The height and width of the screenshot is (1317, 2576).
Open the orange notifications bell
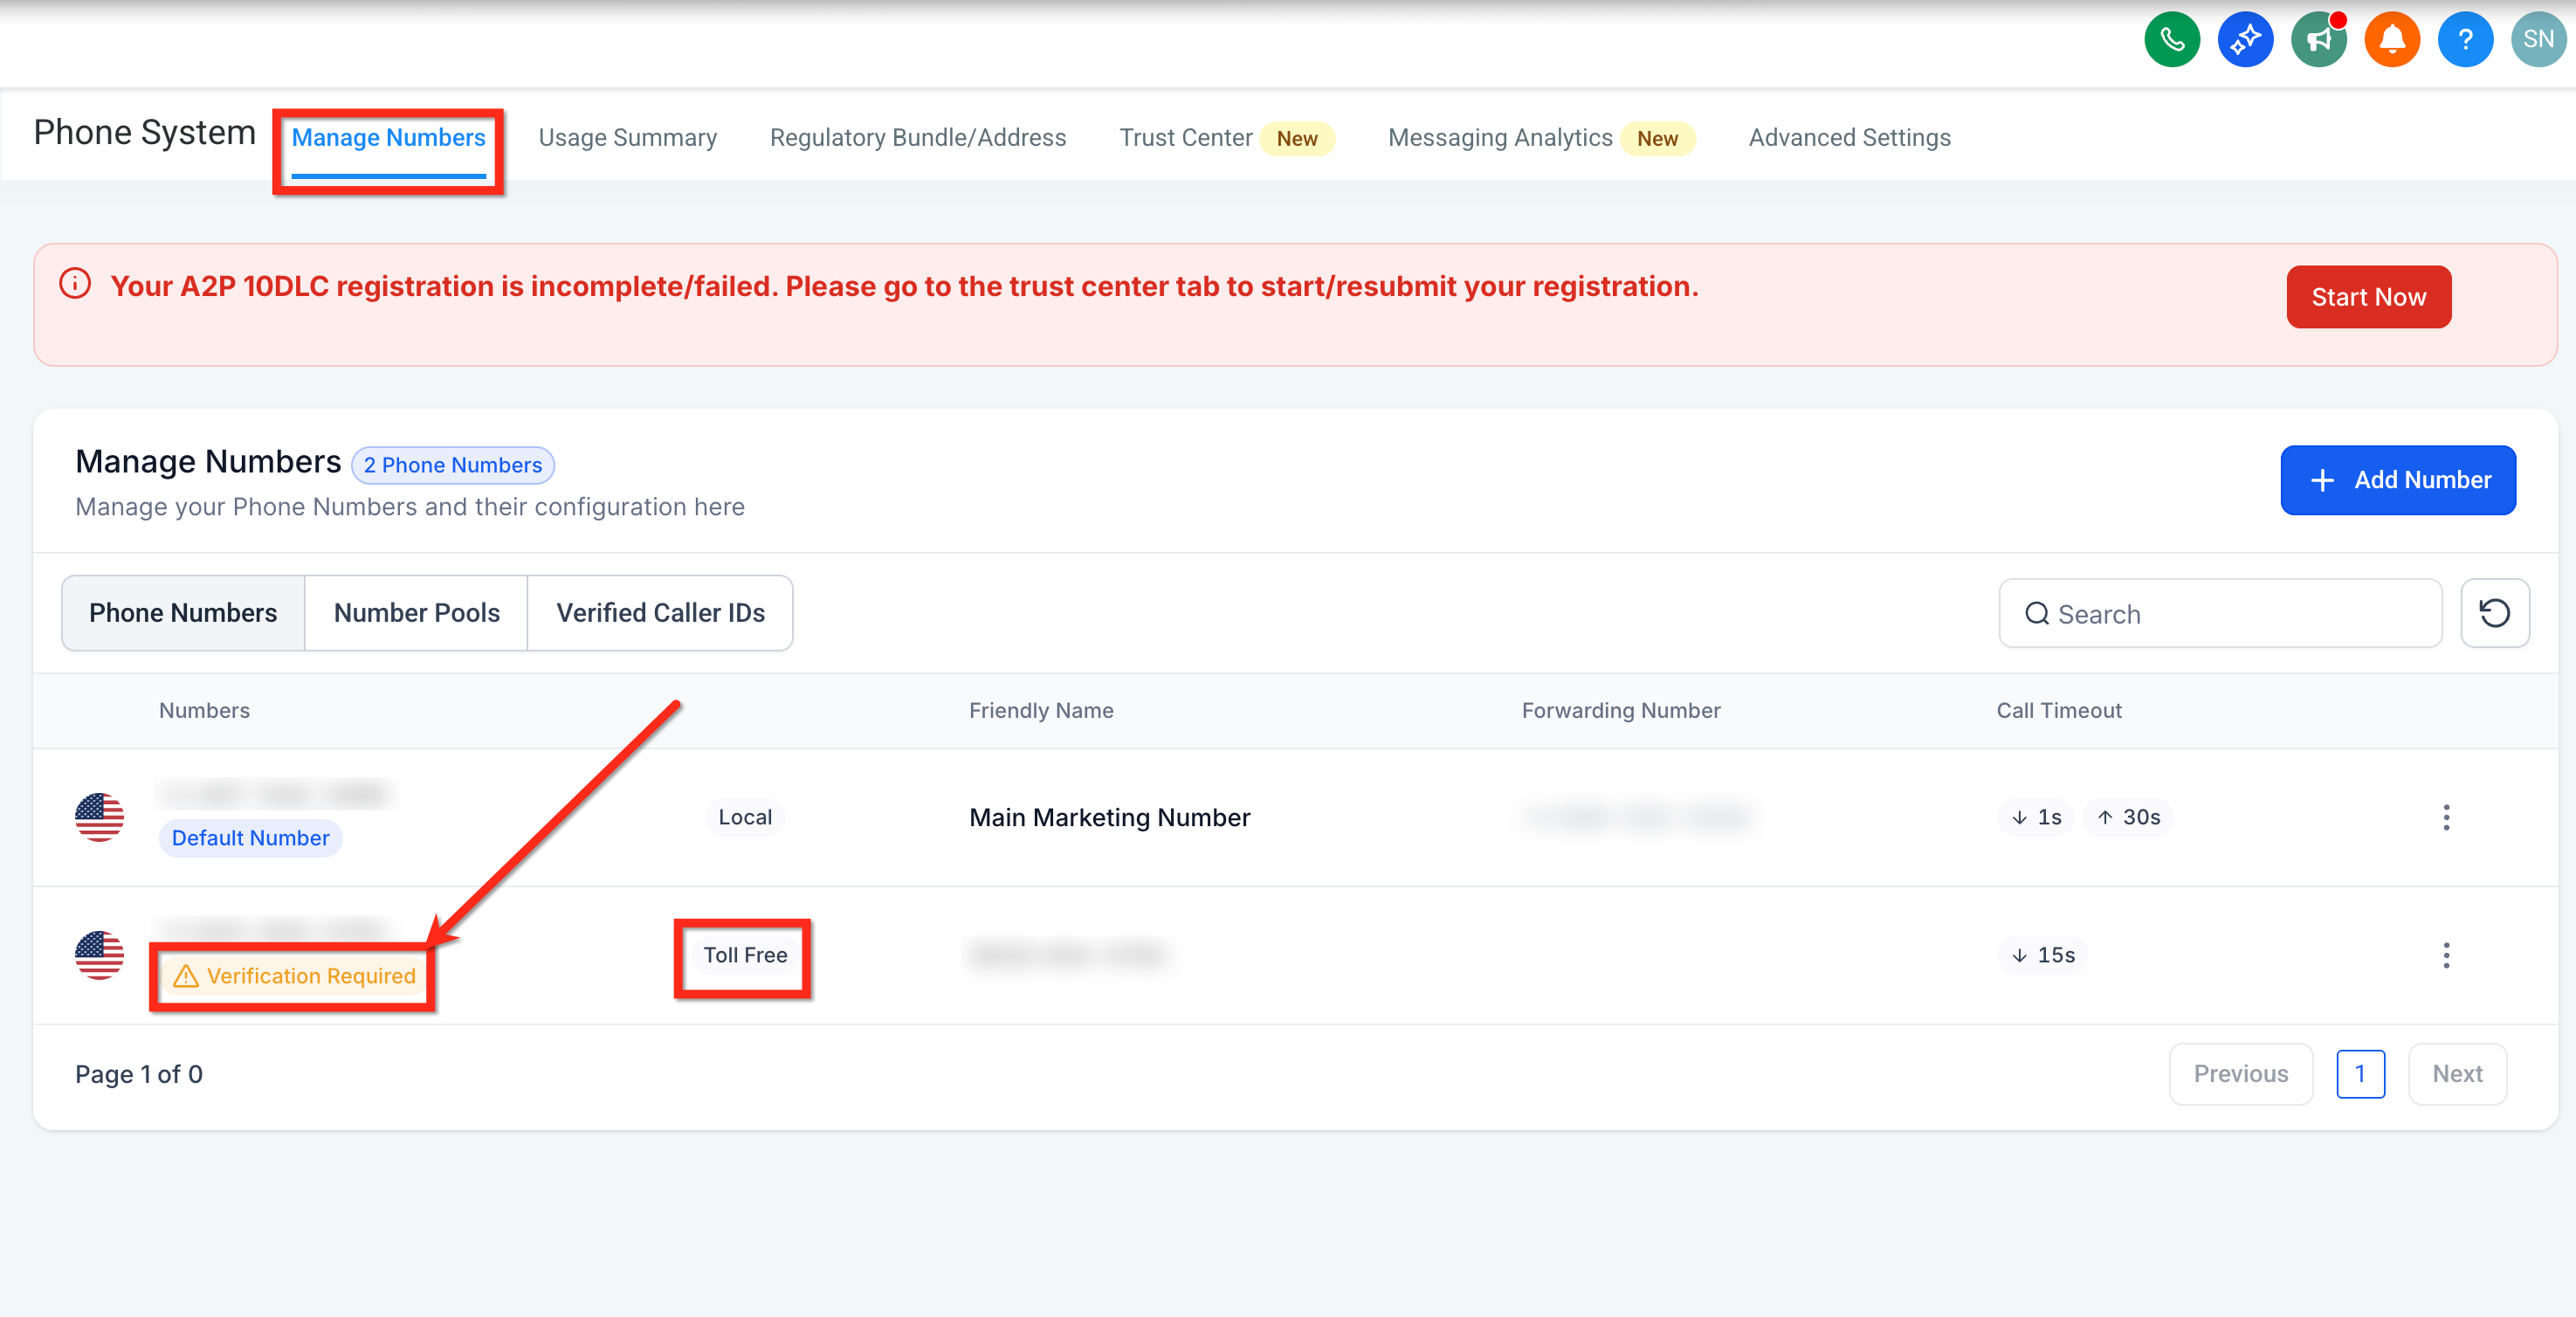click(x=2391, y=40)
